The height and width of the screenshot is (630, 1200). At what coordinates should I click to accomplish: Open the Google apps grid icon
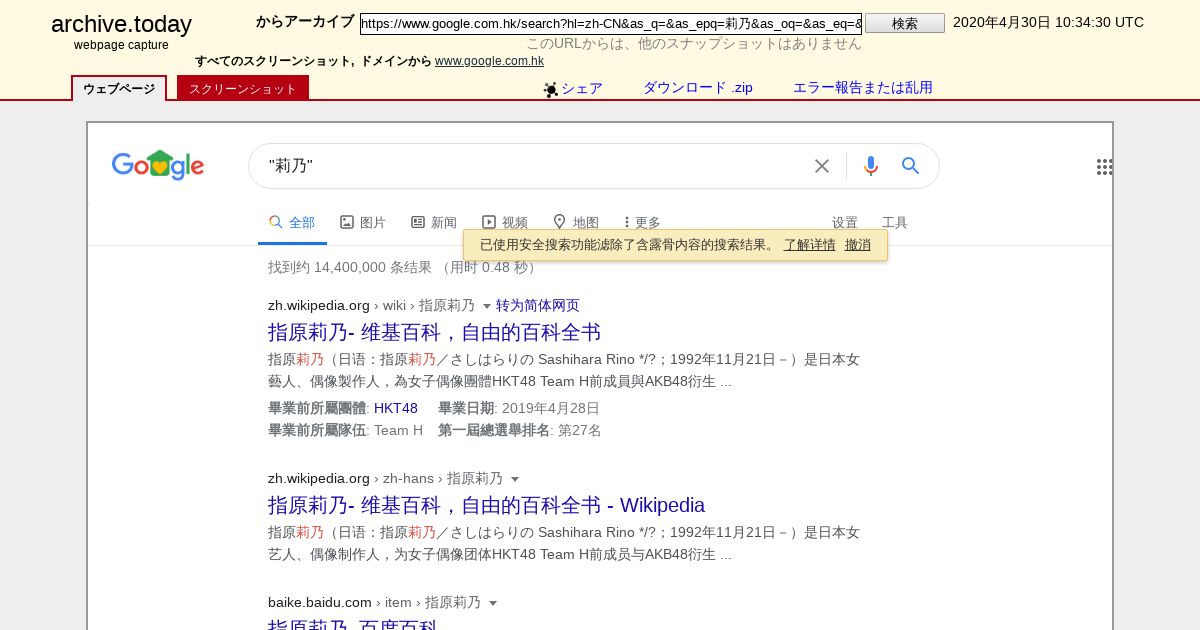(x=1104, y=167)
